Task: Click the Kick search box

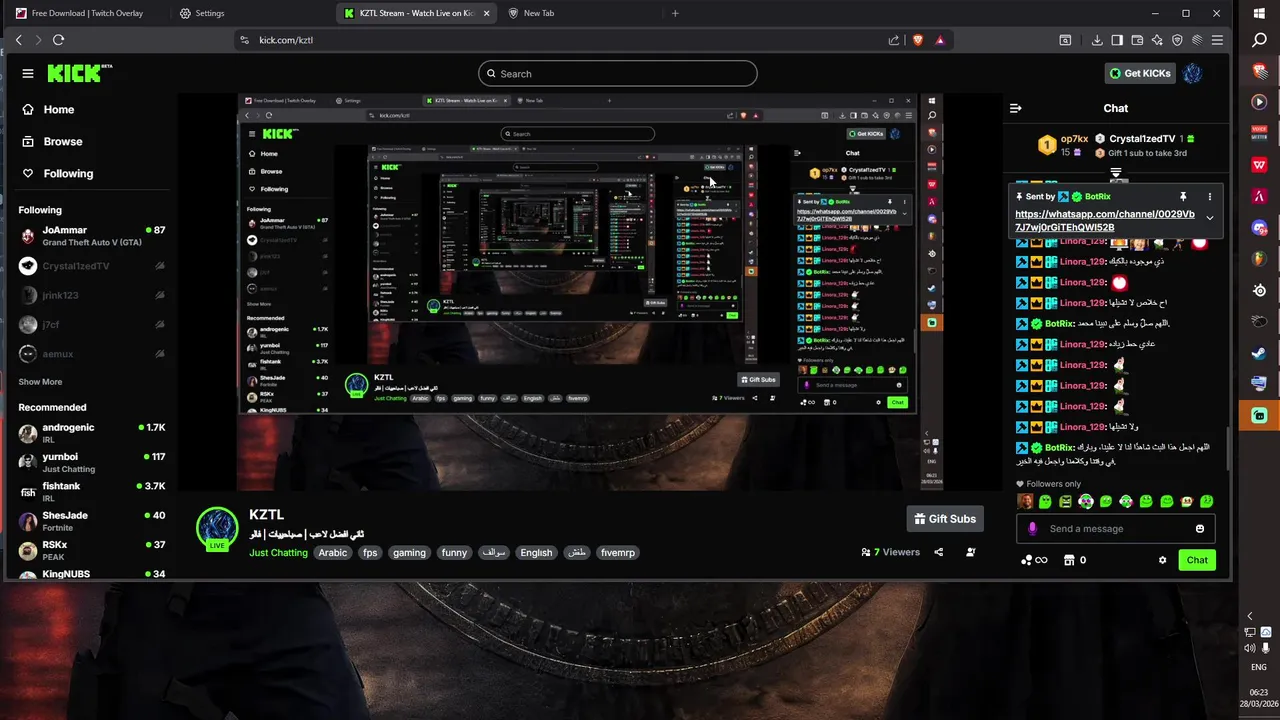Action: (618, 73)
